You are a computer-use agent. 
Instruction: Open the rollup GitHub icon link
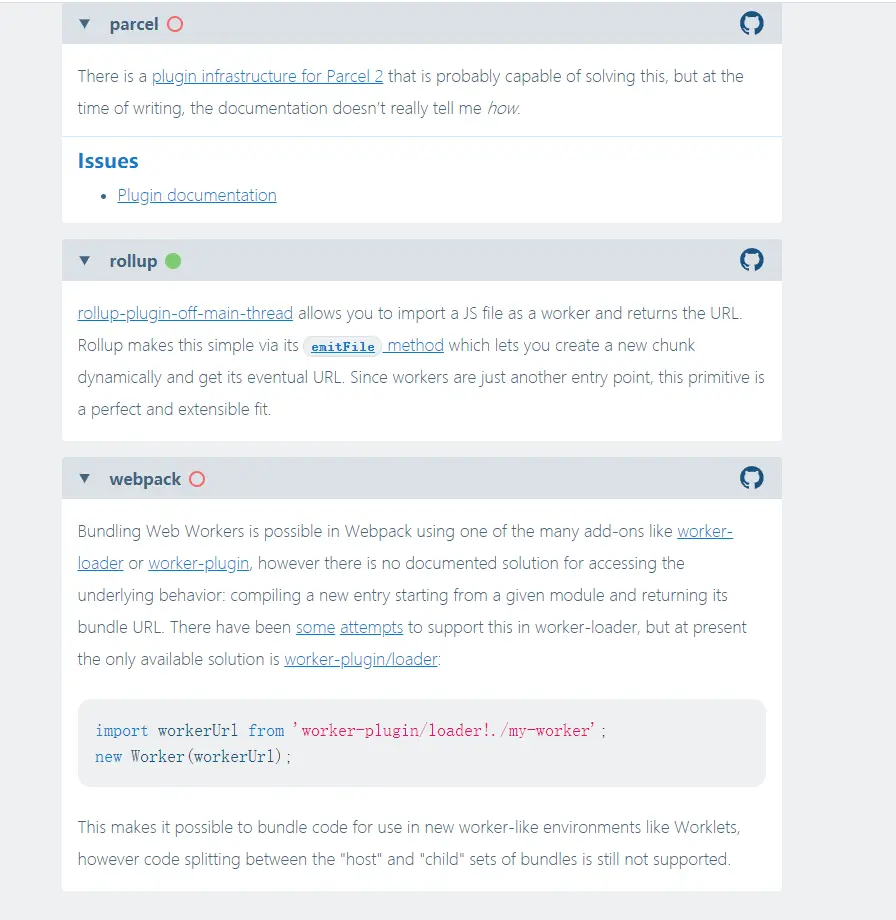click(751, 260)
